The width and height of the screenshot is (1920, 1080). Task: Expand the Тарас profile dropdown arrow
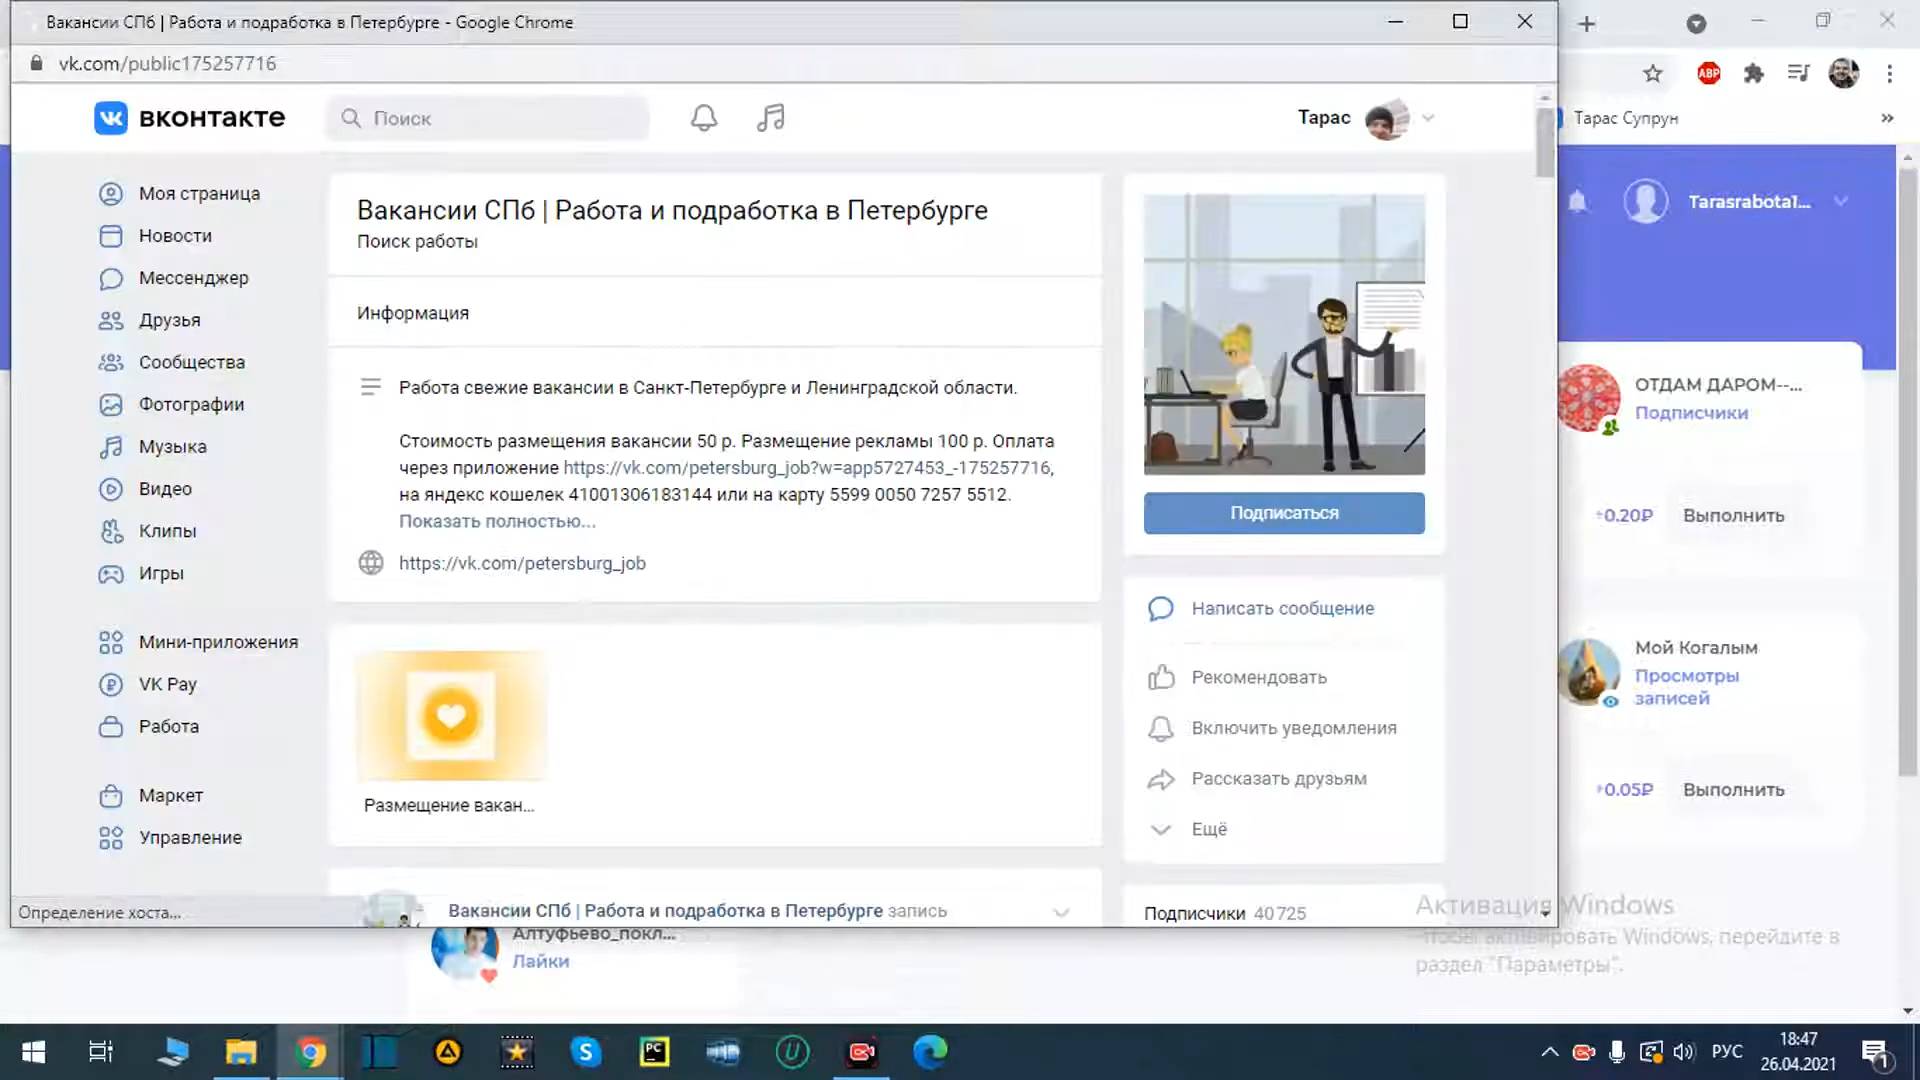click(1428, 118)
